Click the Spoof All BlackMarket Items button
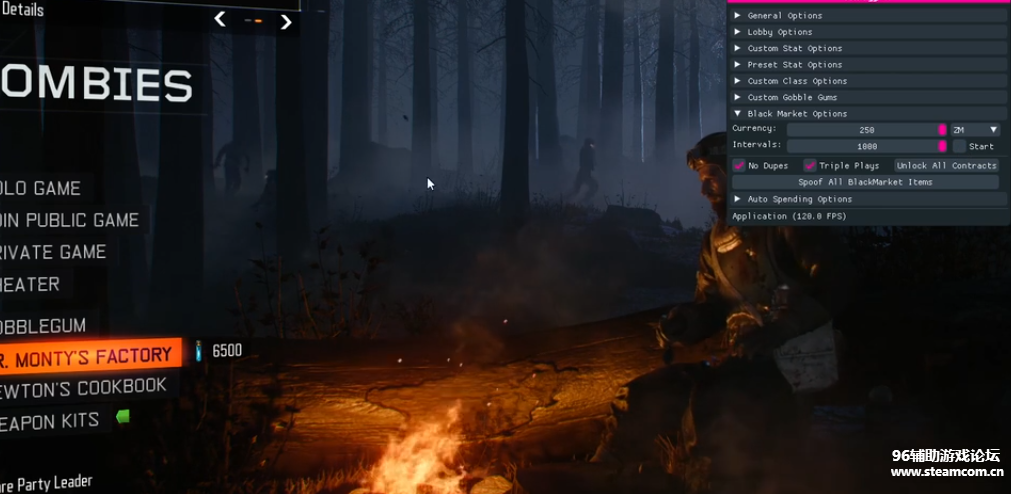 point(865,182)
